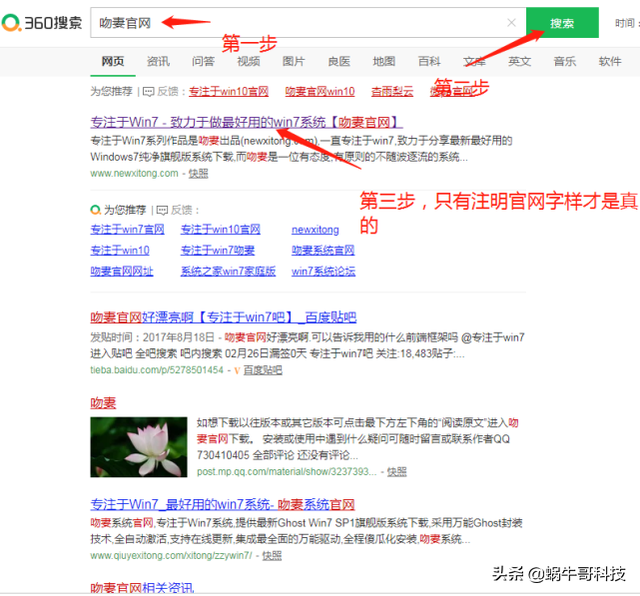640x596 pixels.
Task: Open related search newxitong
Action: tap(315, 230)
